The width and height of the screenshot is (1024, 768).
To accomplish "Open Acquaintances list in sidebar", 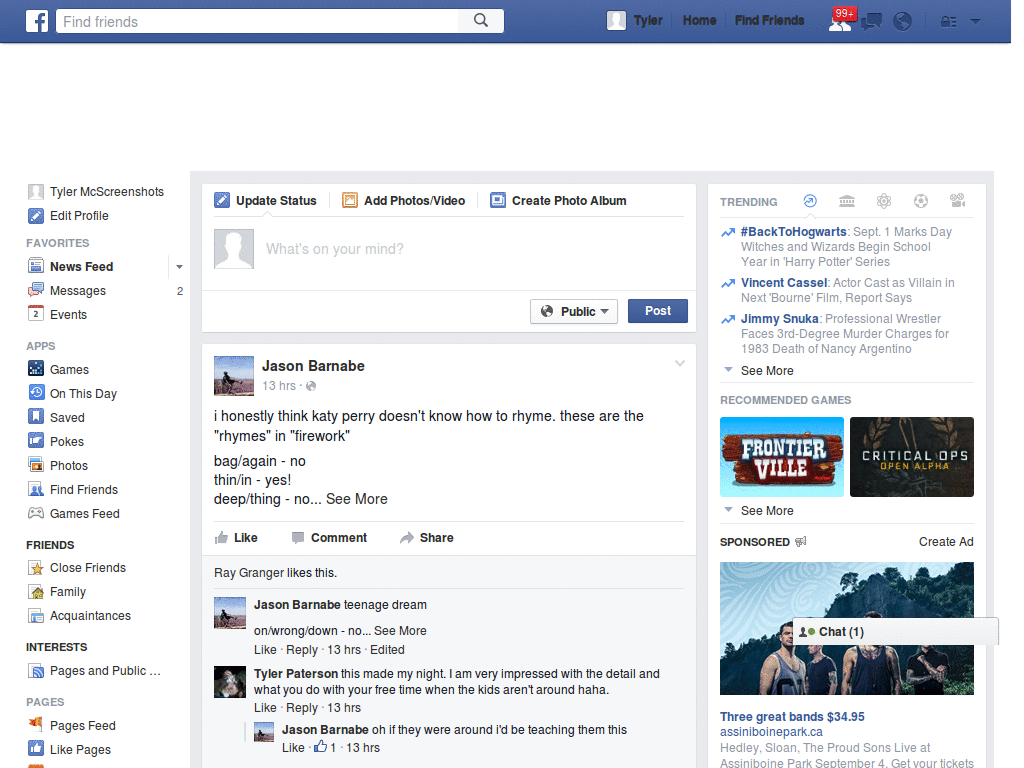I will pyautogui.click(x=90, y=616).
